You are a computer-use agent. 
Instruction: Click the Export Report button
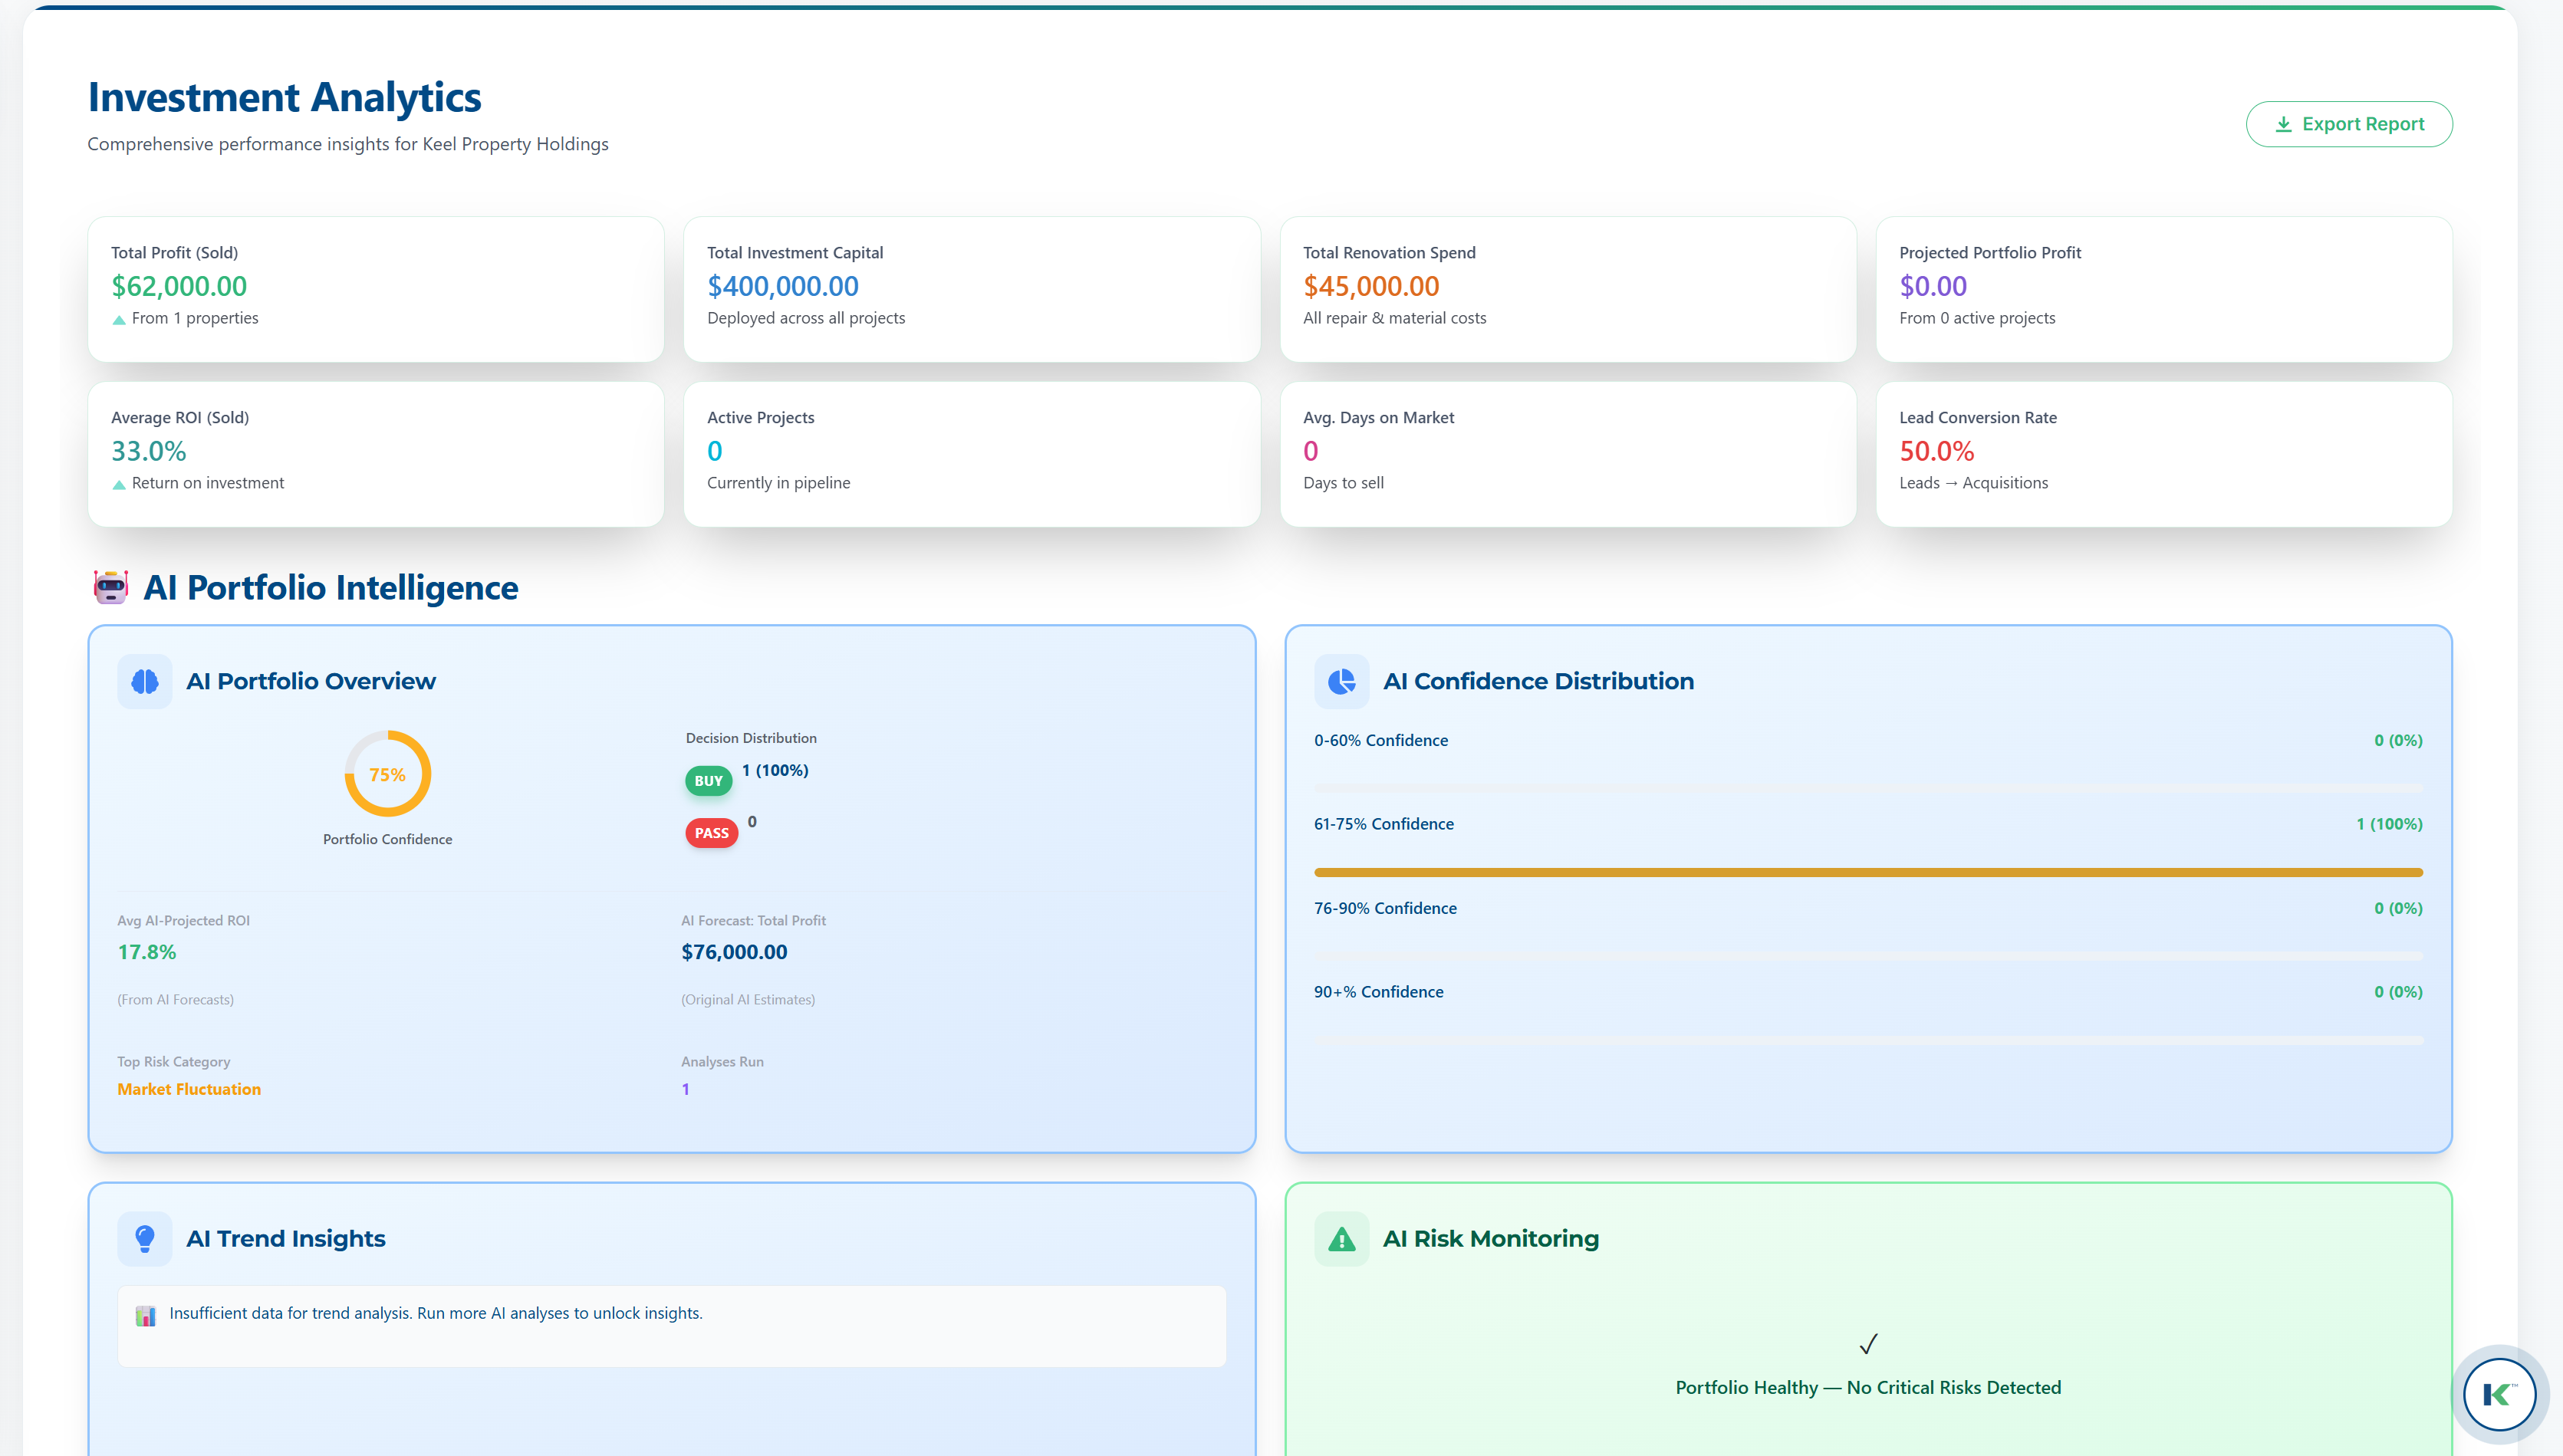pyautogui.click(x=2348, y=124)
